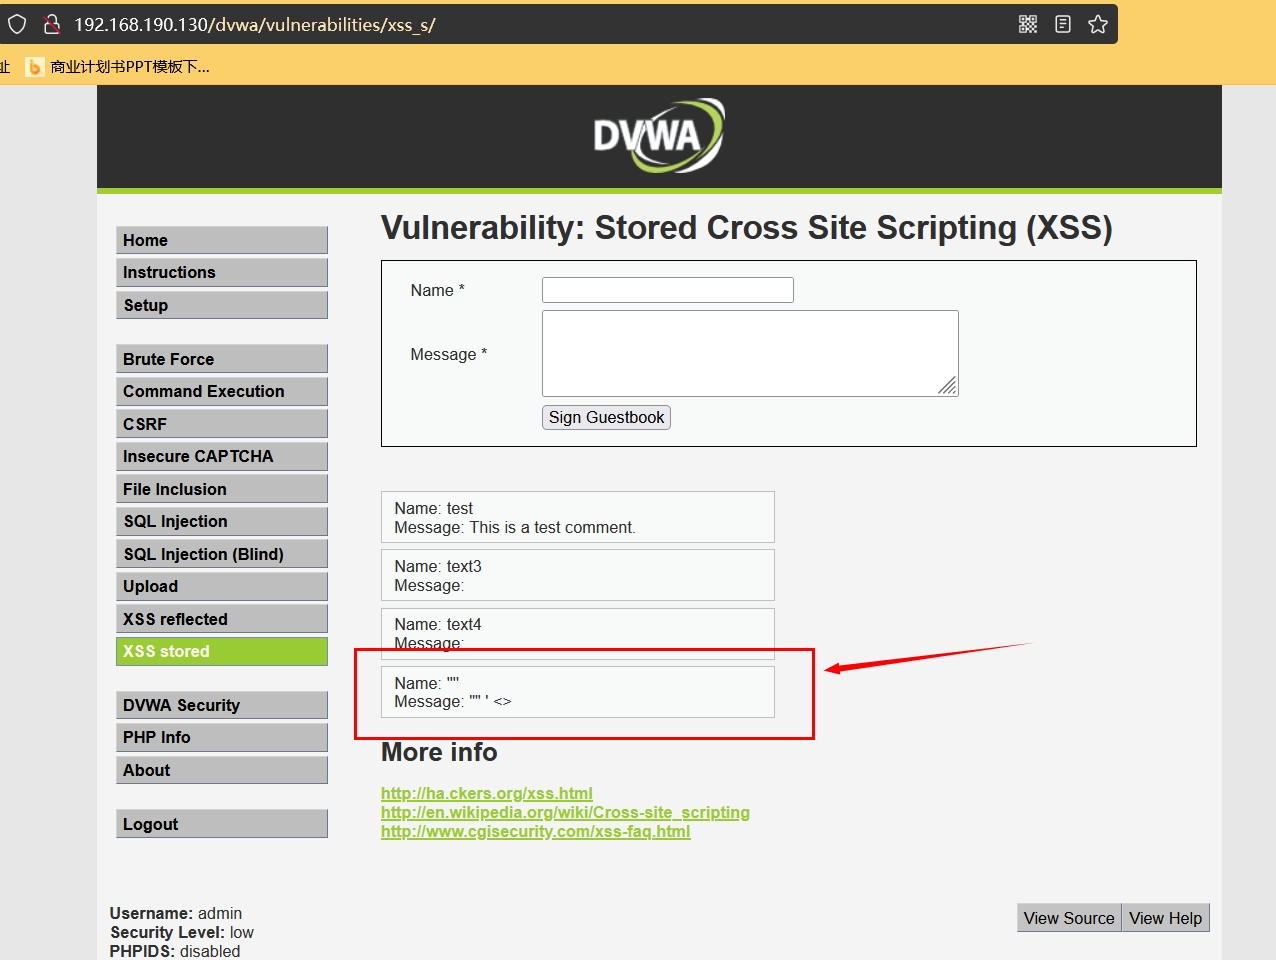Submit with Sign Guestbook button
The width and height of the screenshot is (1276, 960).
click(606, 417)
